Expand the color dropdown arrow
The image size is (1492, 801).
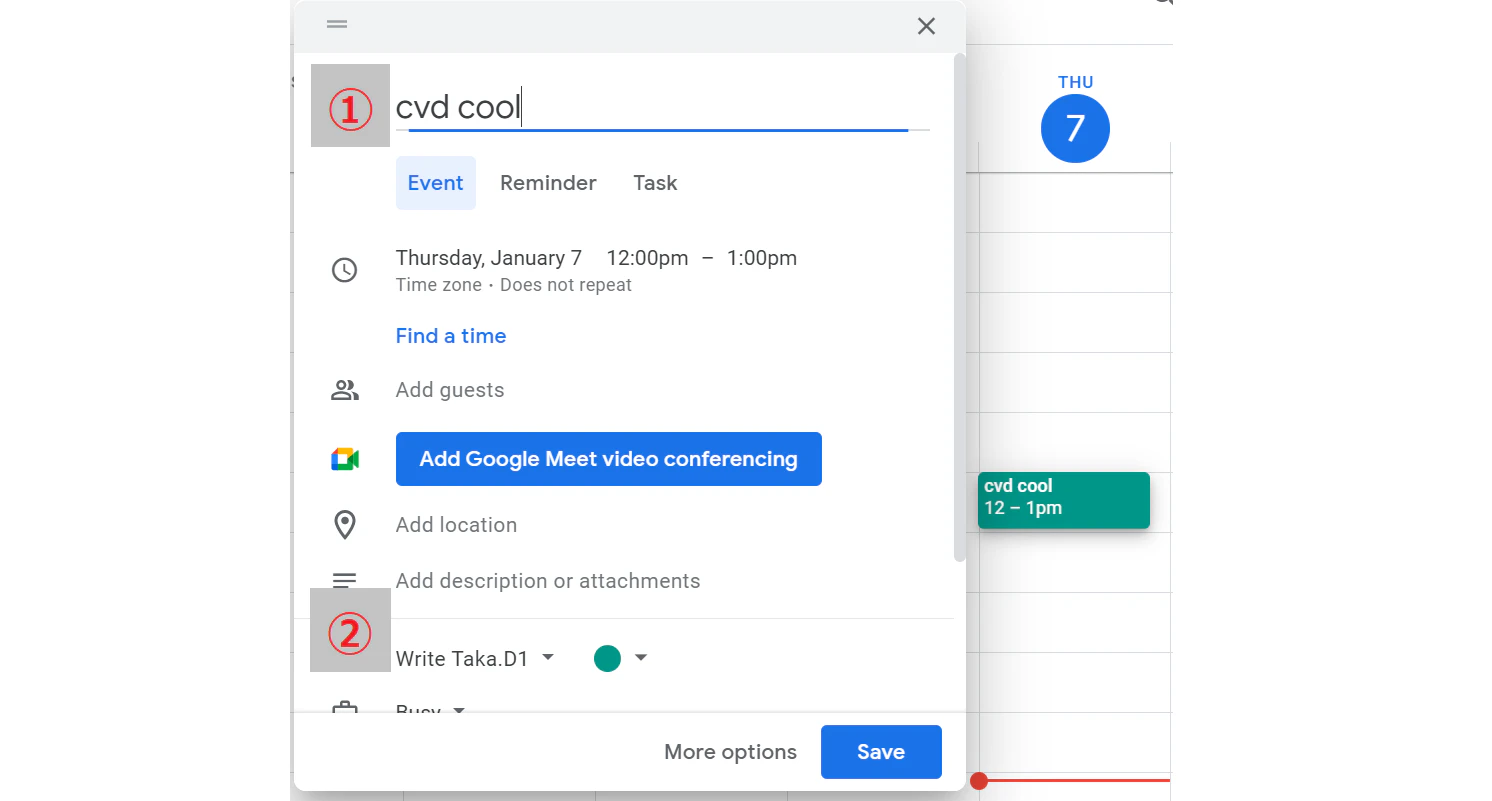pos(641,658)
